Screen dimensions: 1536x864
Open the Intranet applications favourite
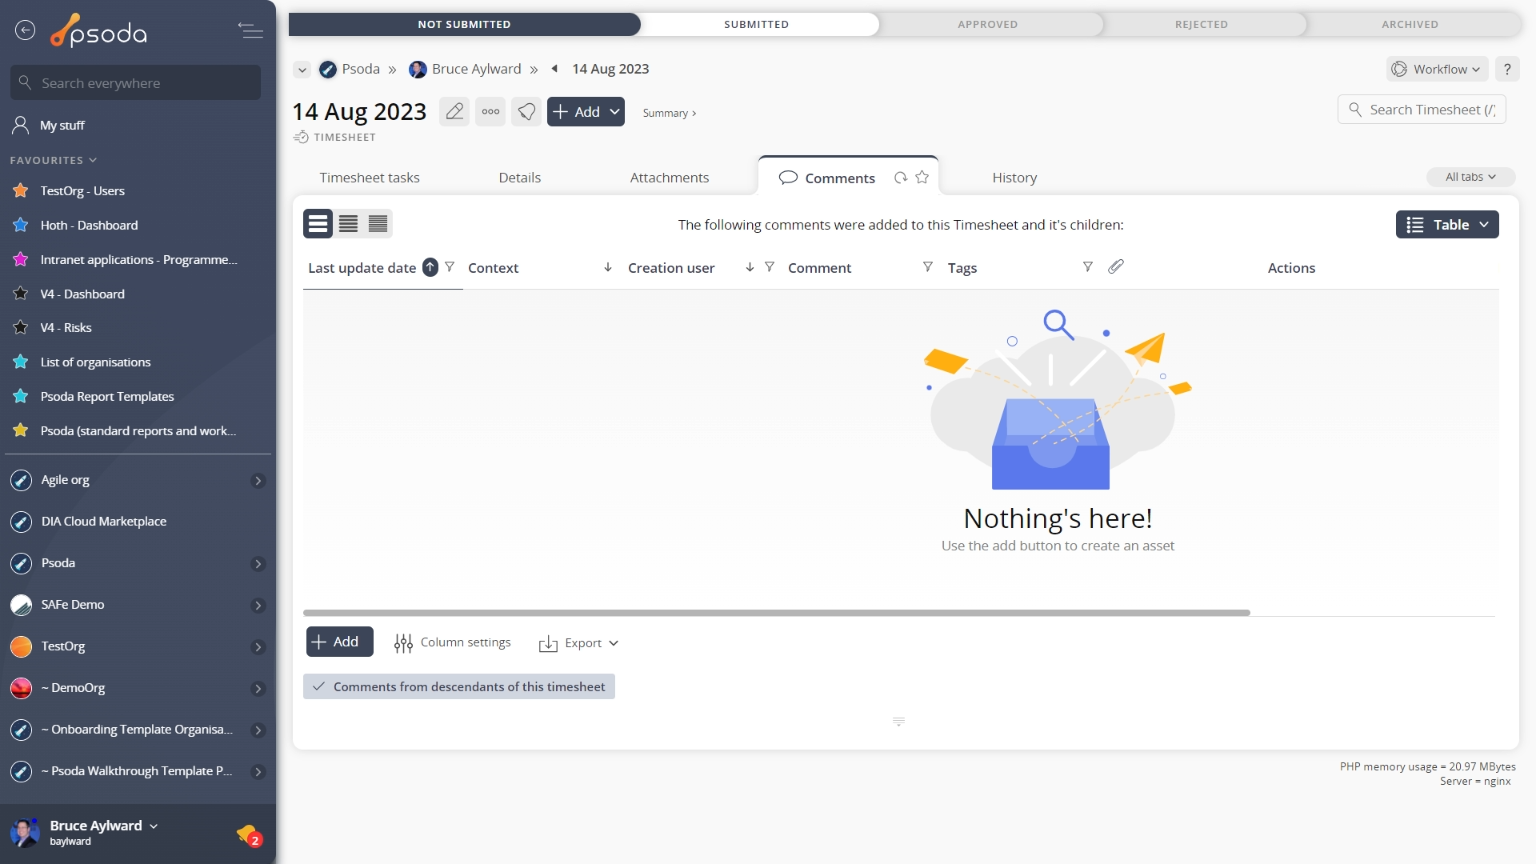138,260
